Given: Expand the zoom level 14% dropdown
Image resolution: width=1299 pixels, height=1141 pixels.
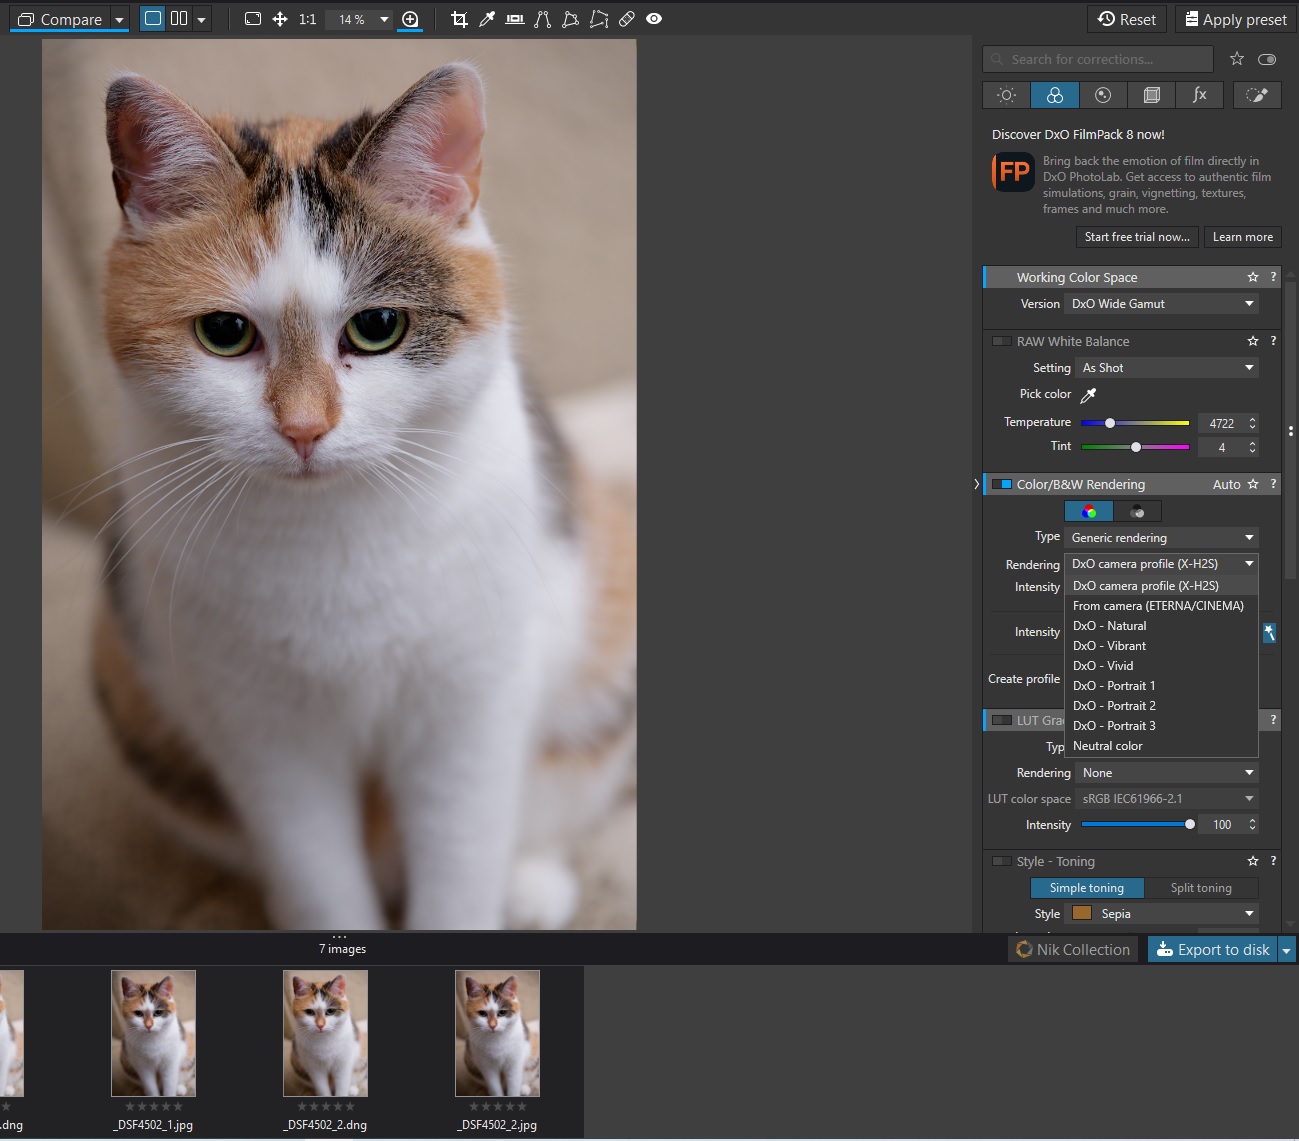Looking at the screenshot, I should (384, 19).
